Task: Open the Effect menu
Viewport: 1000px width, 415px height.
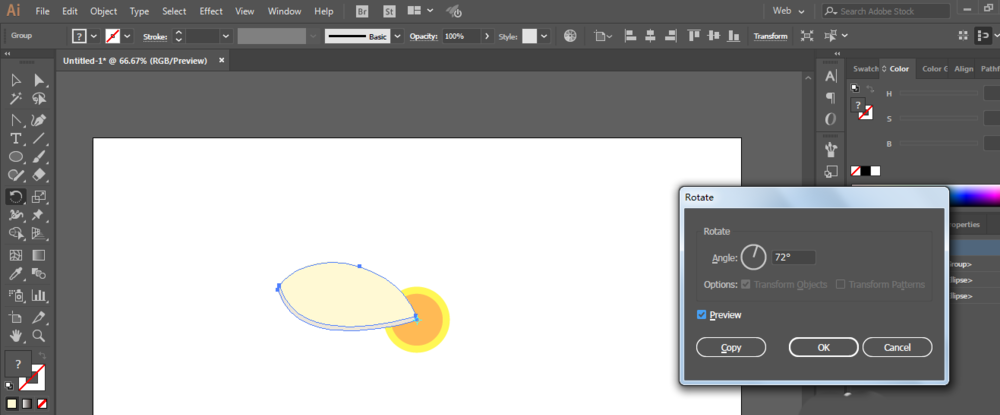Action: 211,11
